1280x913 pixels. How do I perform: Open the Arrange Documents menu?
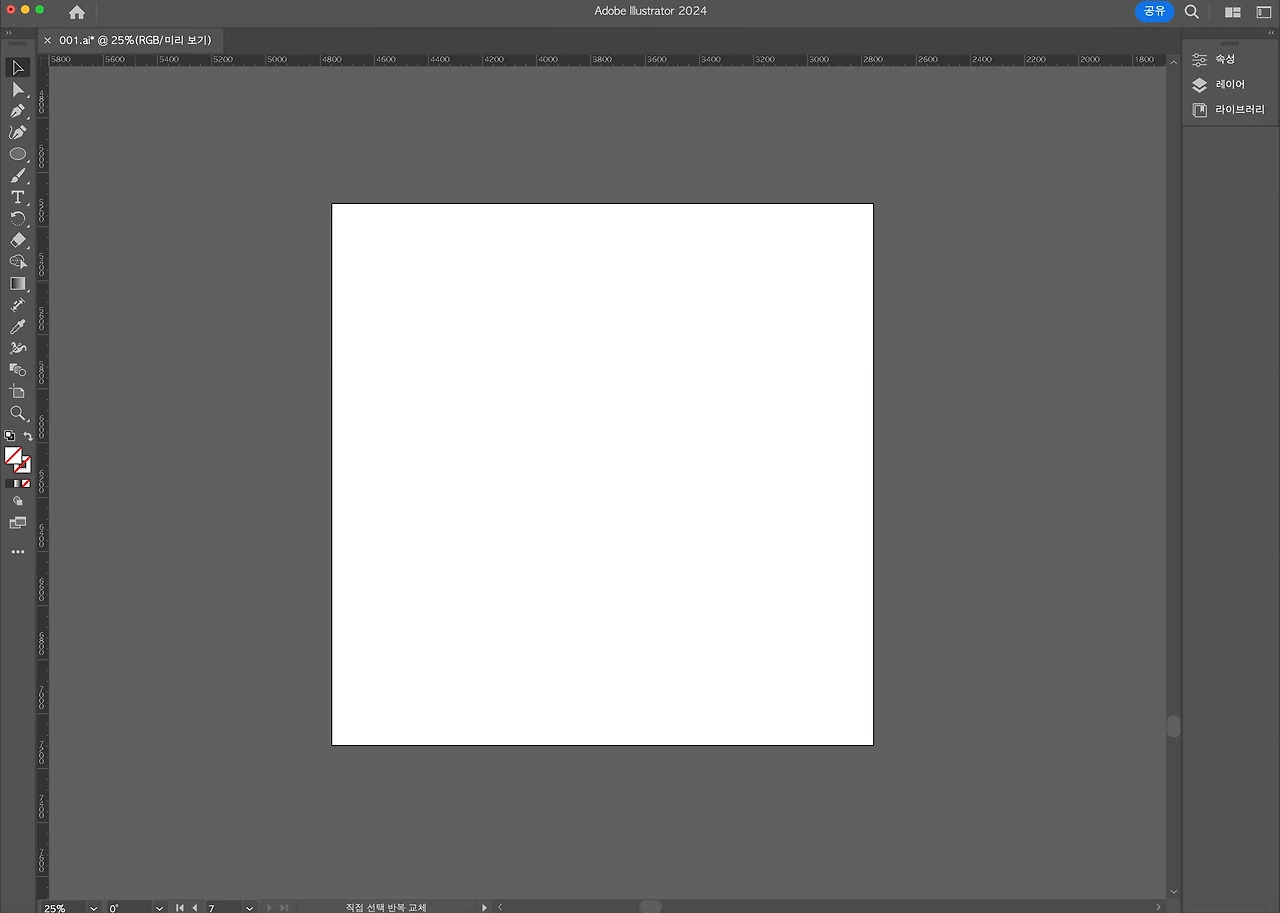point(1233,12)
